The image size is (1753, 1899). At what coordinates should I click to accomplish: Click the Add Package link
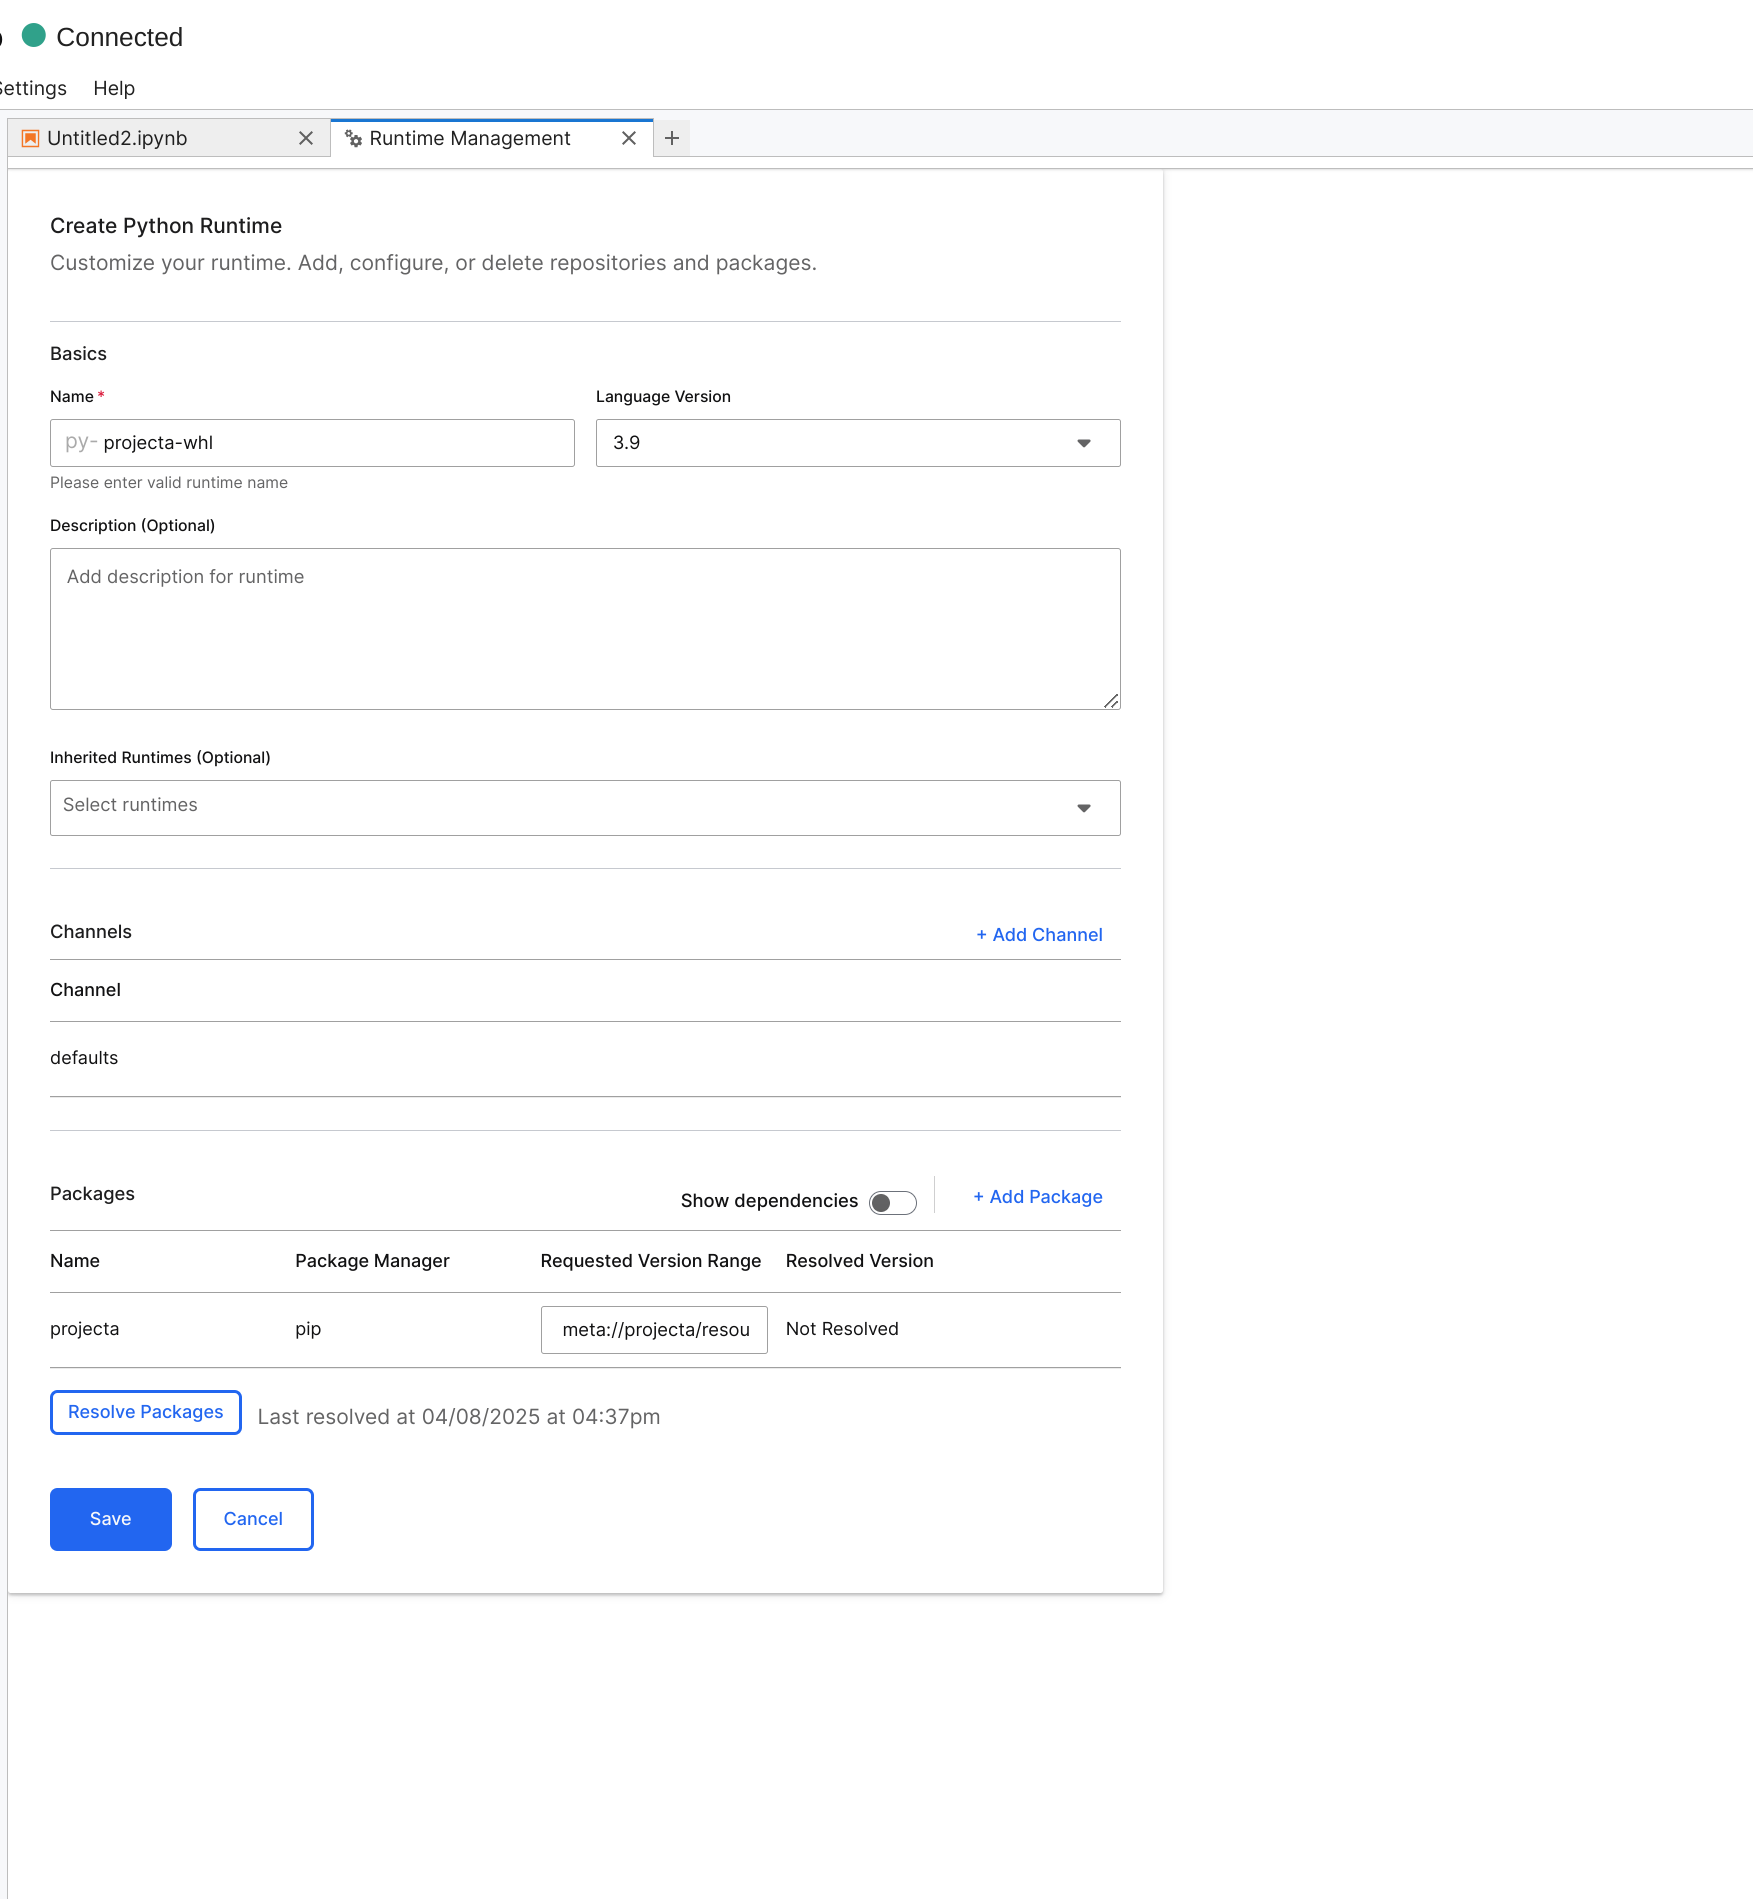pos(1038,1197)
